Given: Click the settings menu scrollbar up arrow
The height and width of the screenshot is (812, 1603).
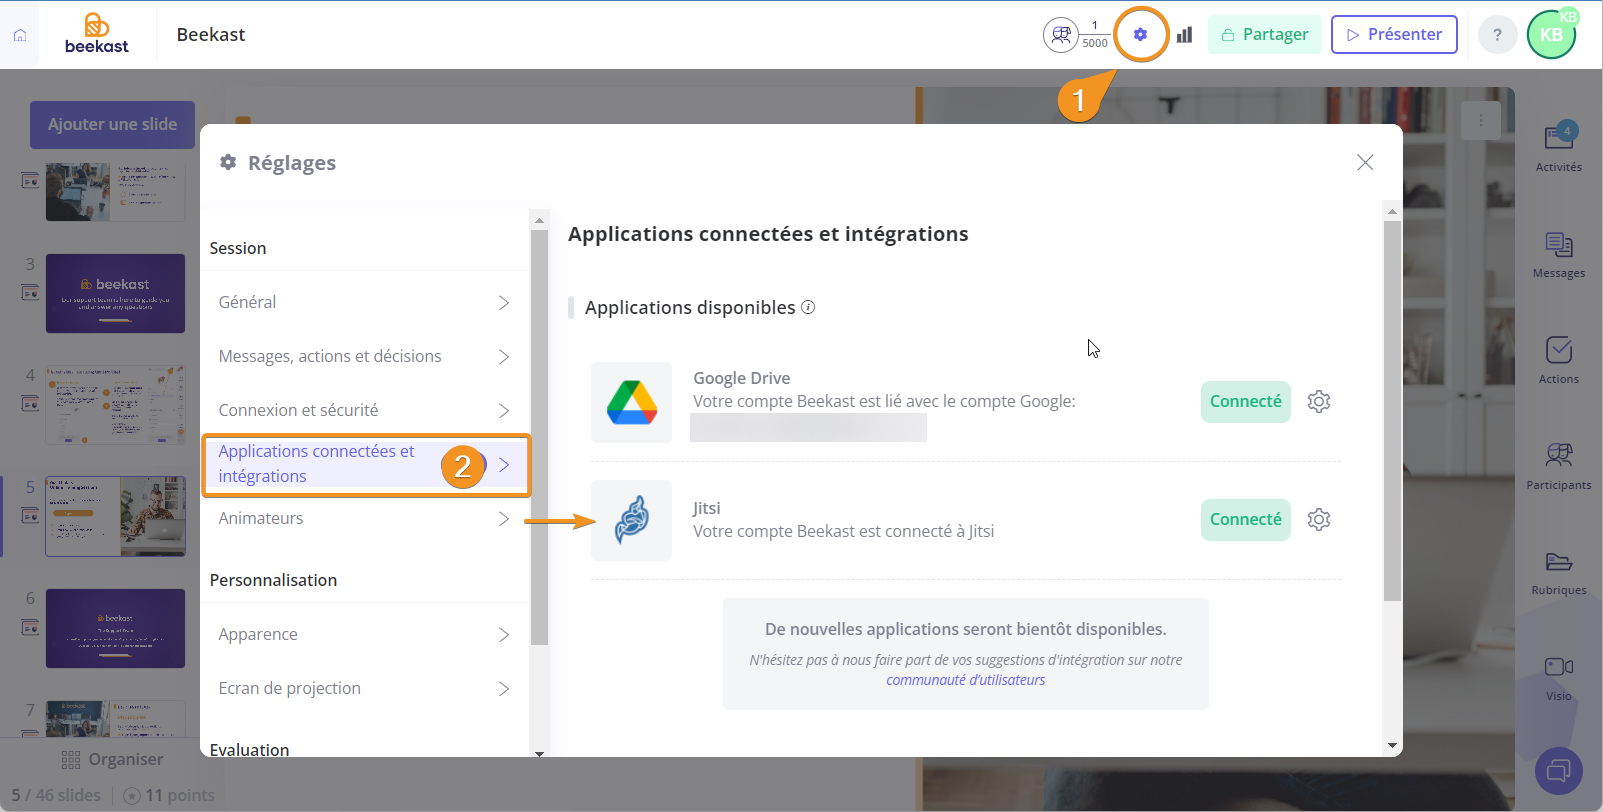Looking at the screenshot, I should click(x=540, y=220).
